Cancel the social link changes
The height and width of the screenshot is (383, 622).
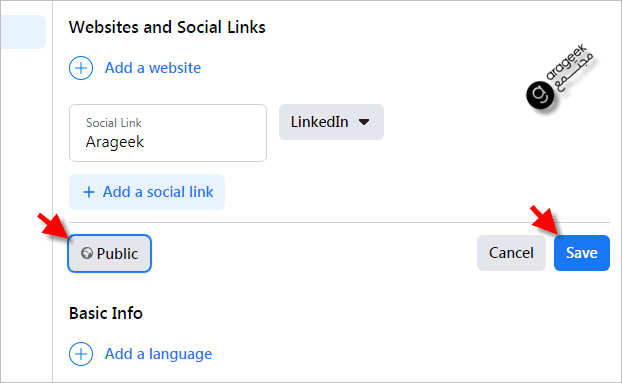[x=511, y=253]
